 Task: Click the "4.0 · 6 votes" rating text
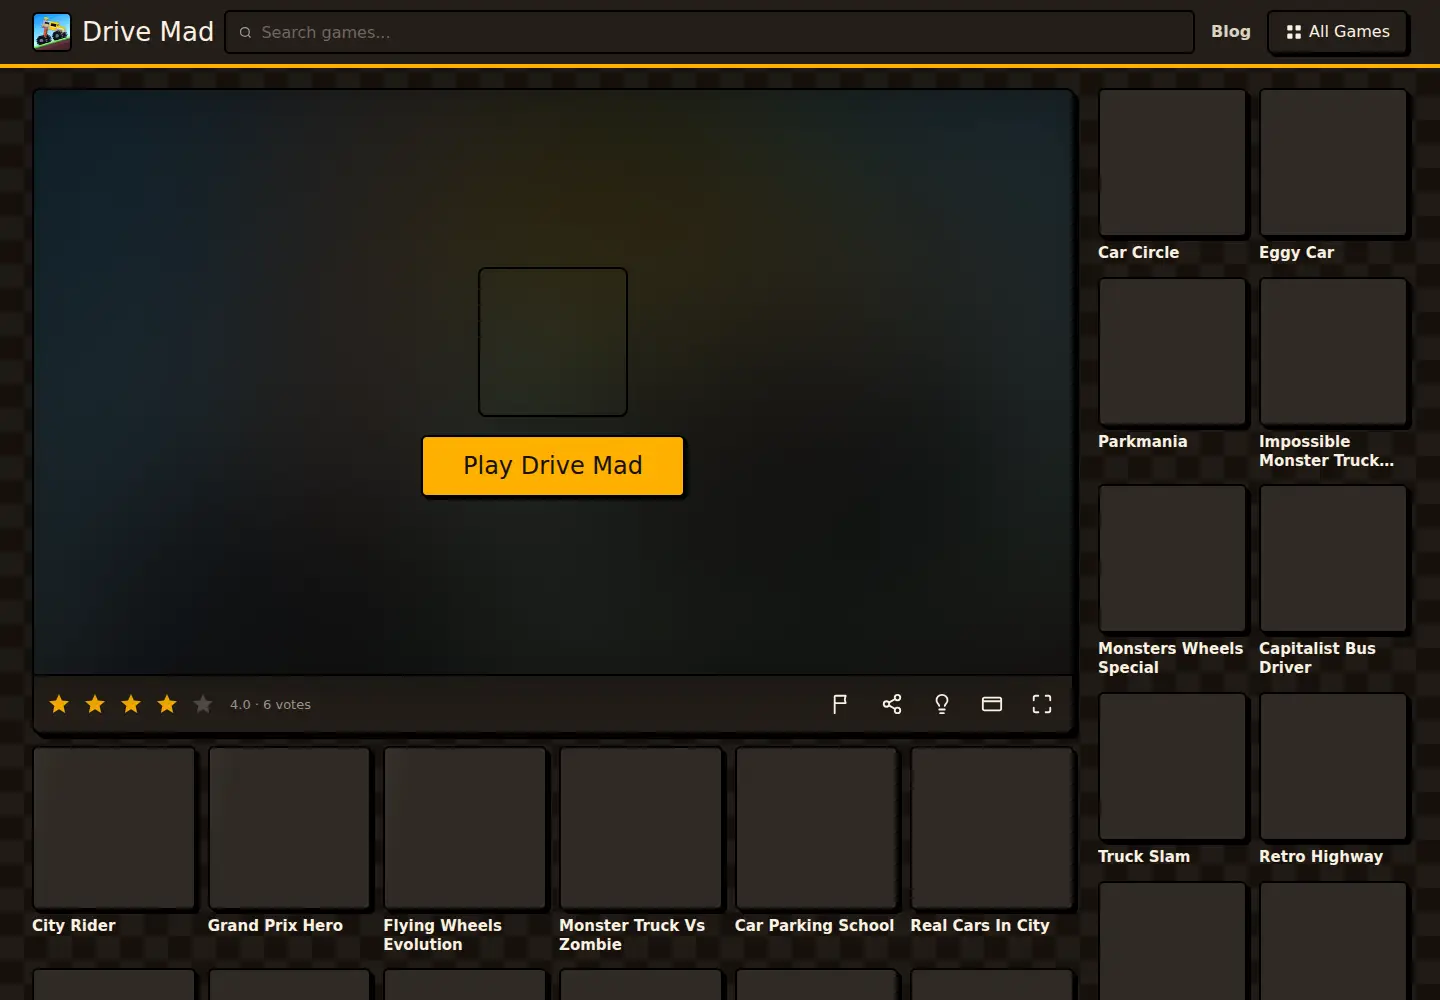point(270,705)
